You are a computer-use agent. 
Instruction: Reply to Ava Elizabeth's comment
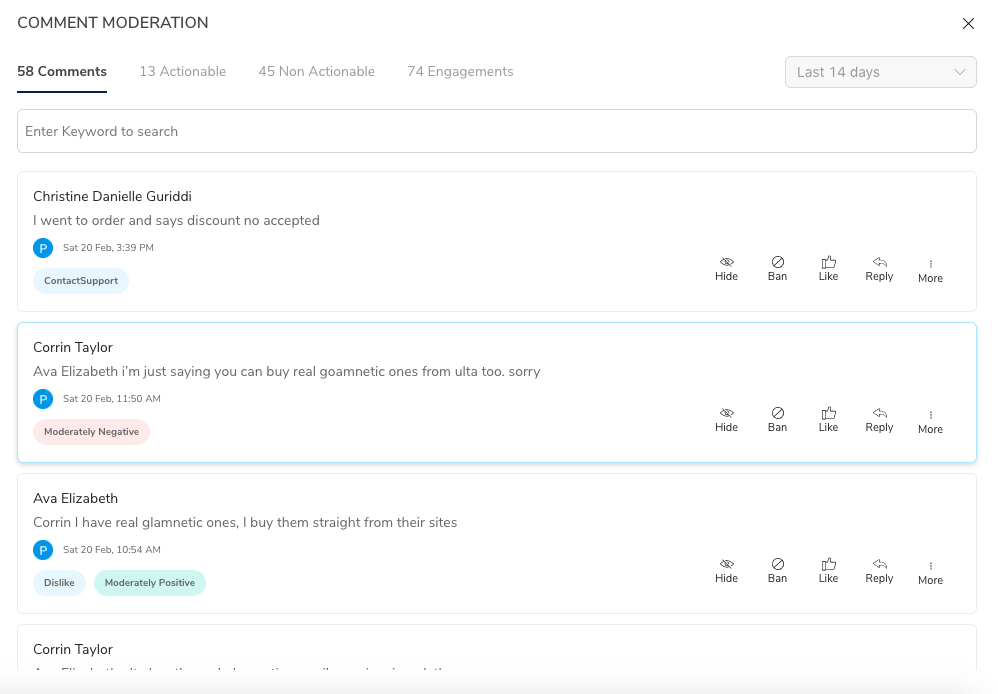click(x=879, y=571)
